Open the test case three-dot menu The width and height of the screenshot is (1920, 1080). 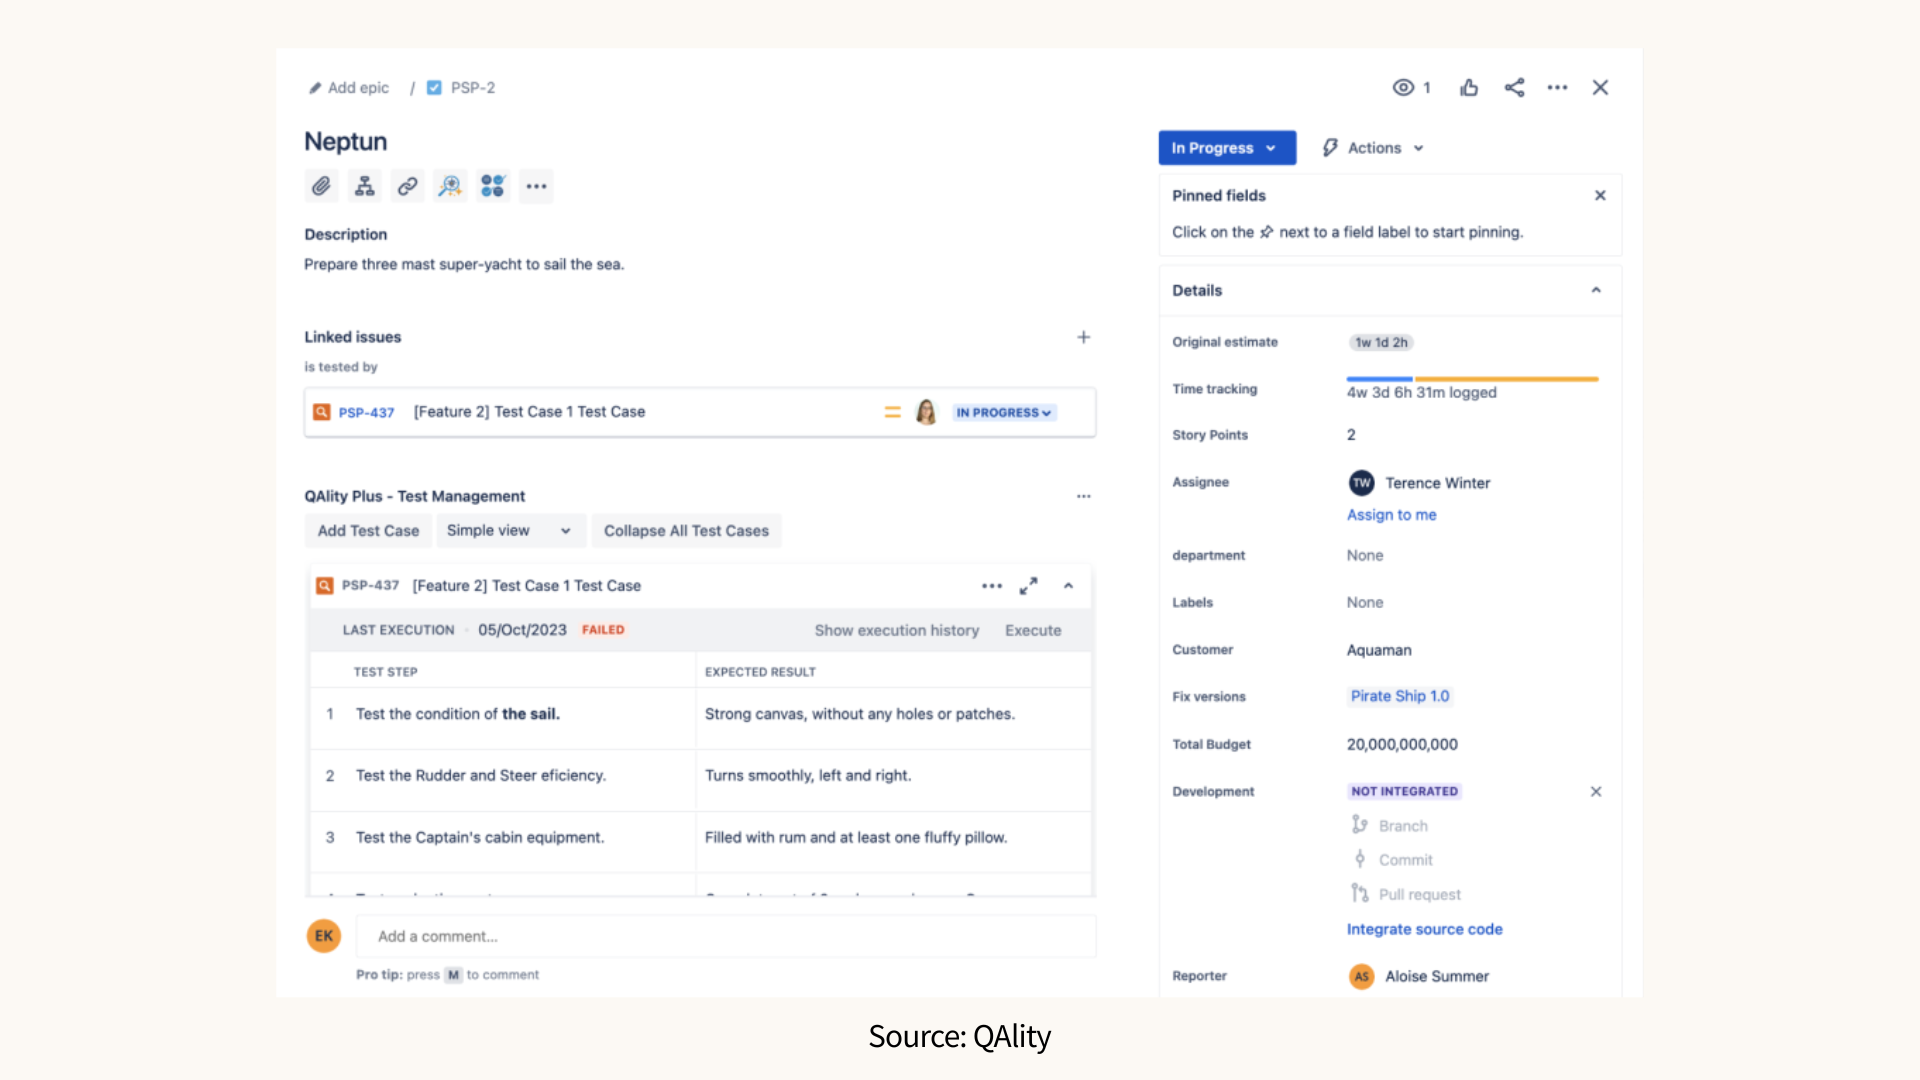[991, 585]
